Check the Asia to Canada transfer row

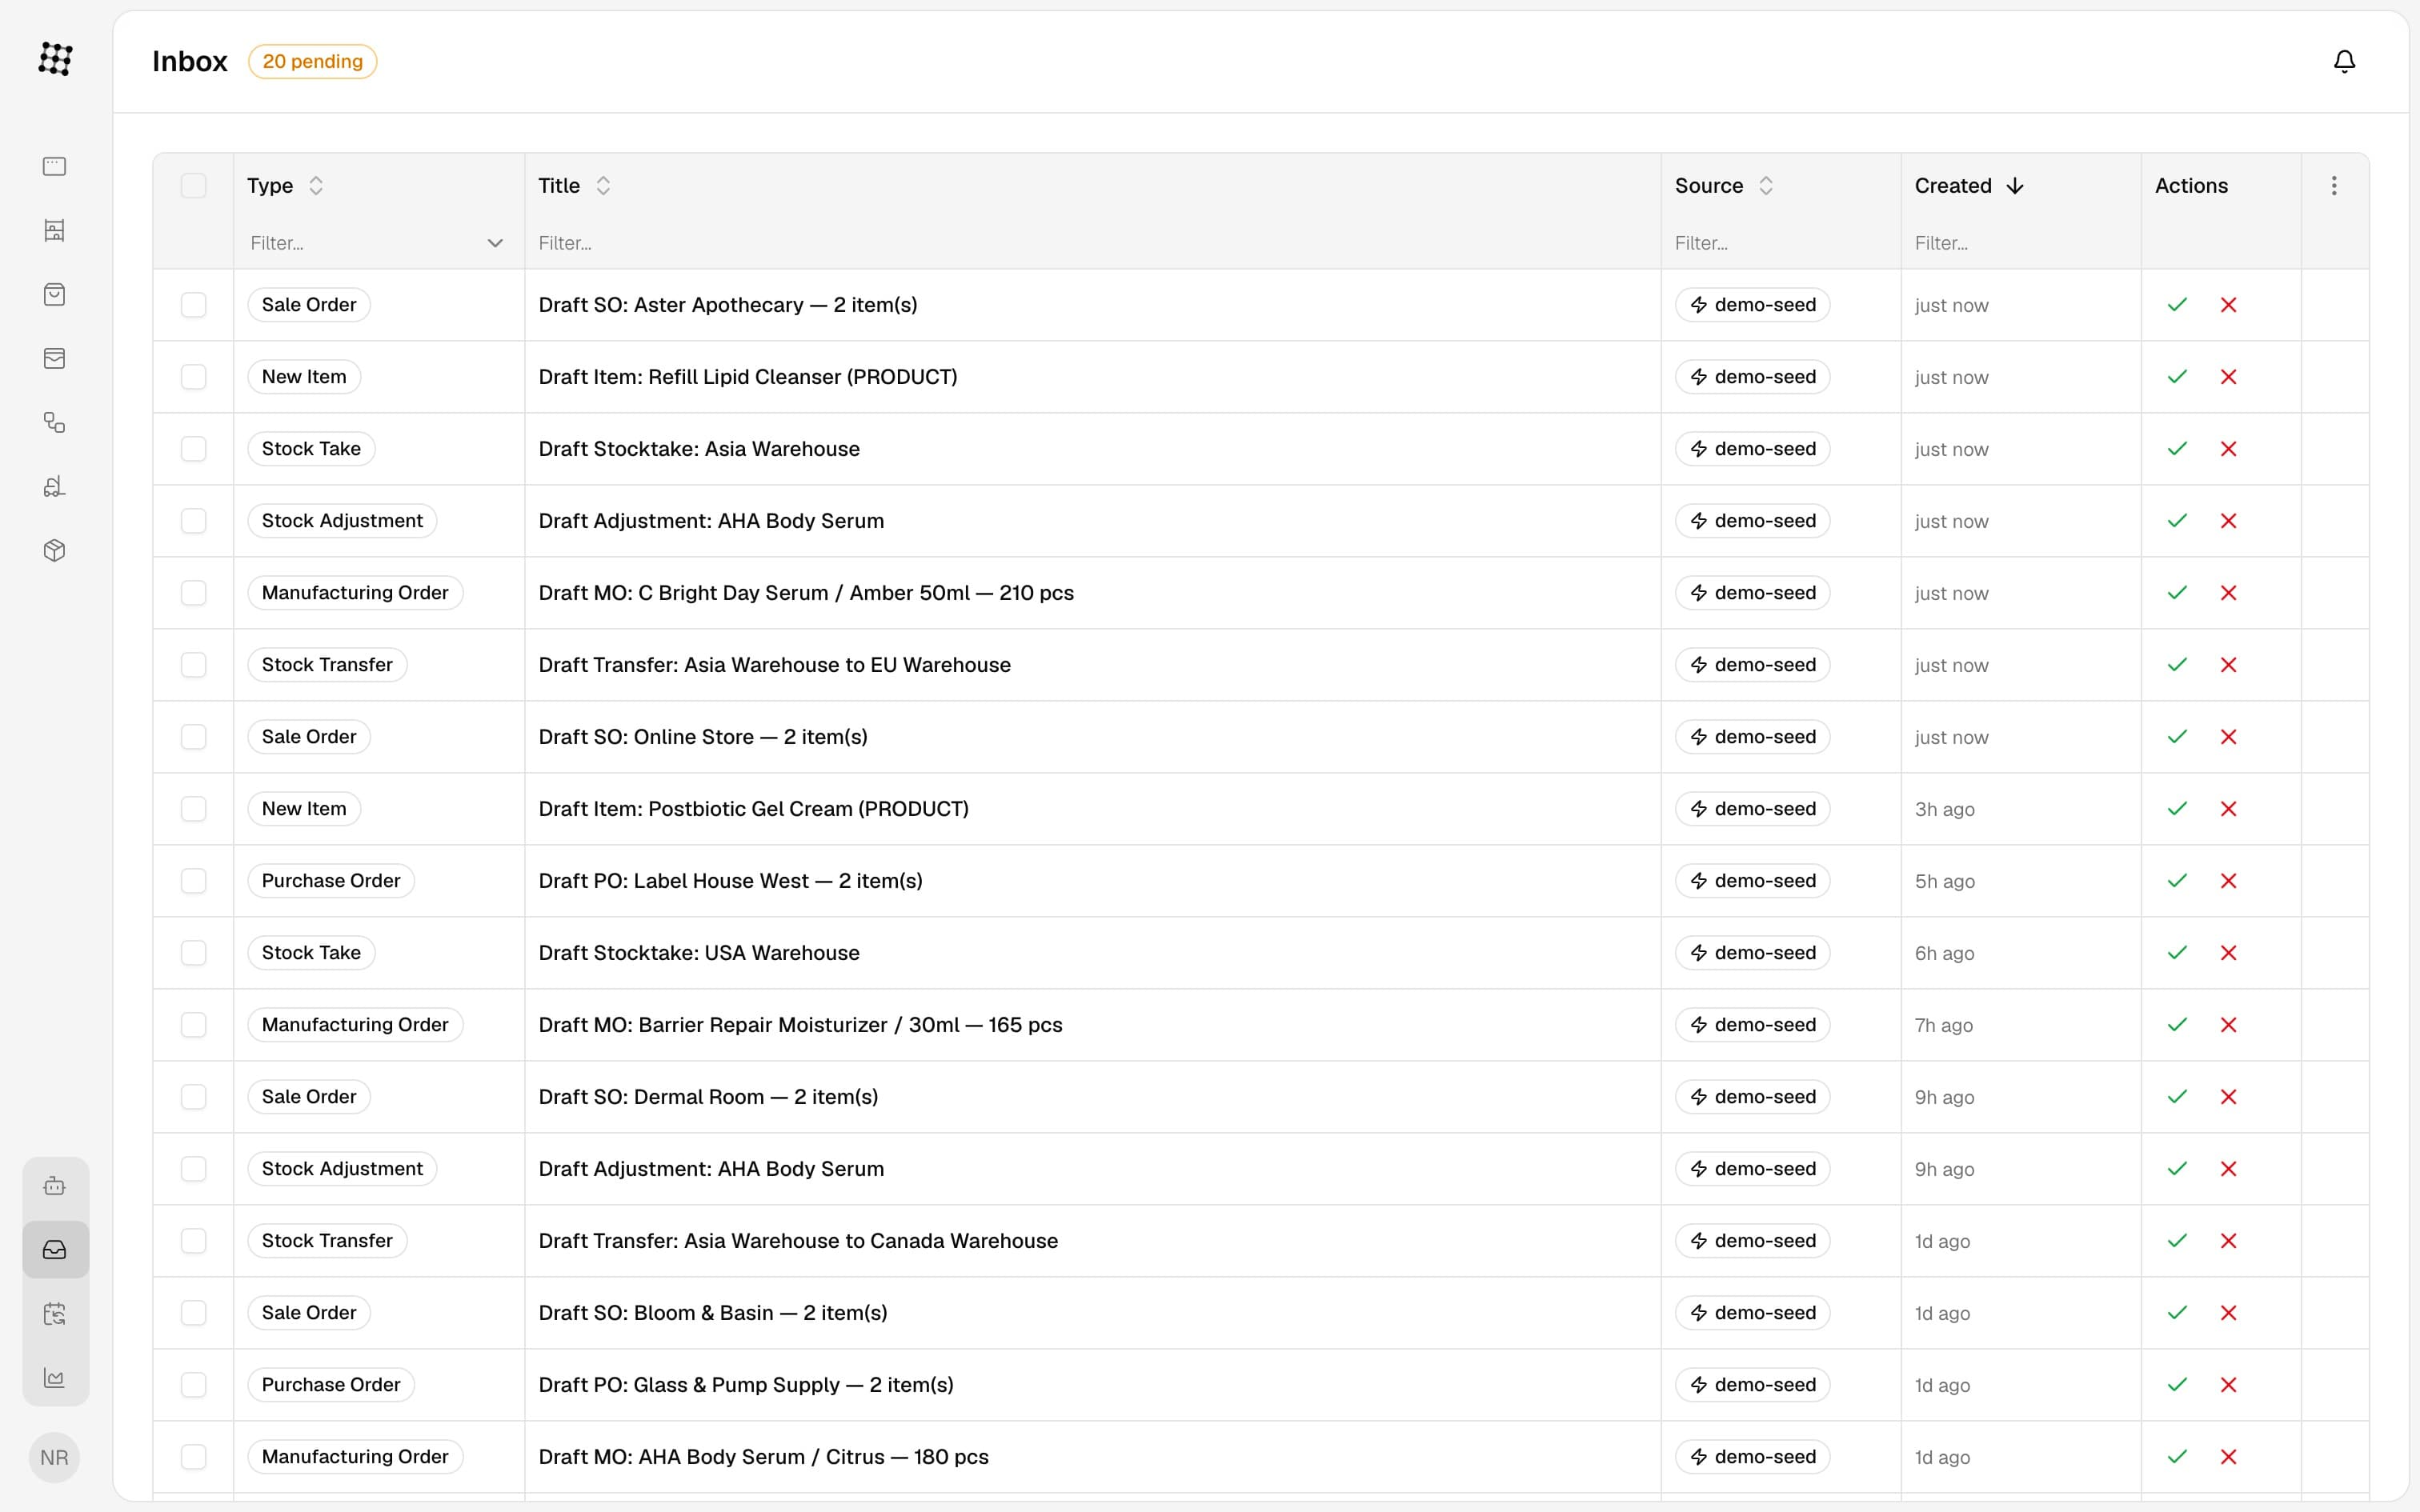193,1241
